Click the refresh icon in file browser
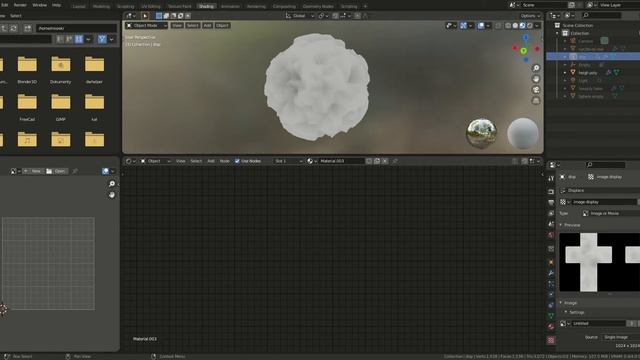Image resolution: width=640 pixels, height=360 pixels. tap(13, 28)
